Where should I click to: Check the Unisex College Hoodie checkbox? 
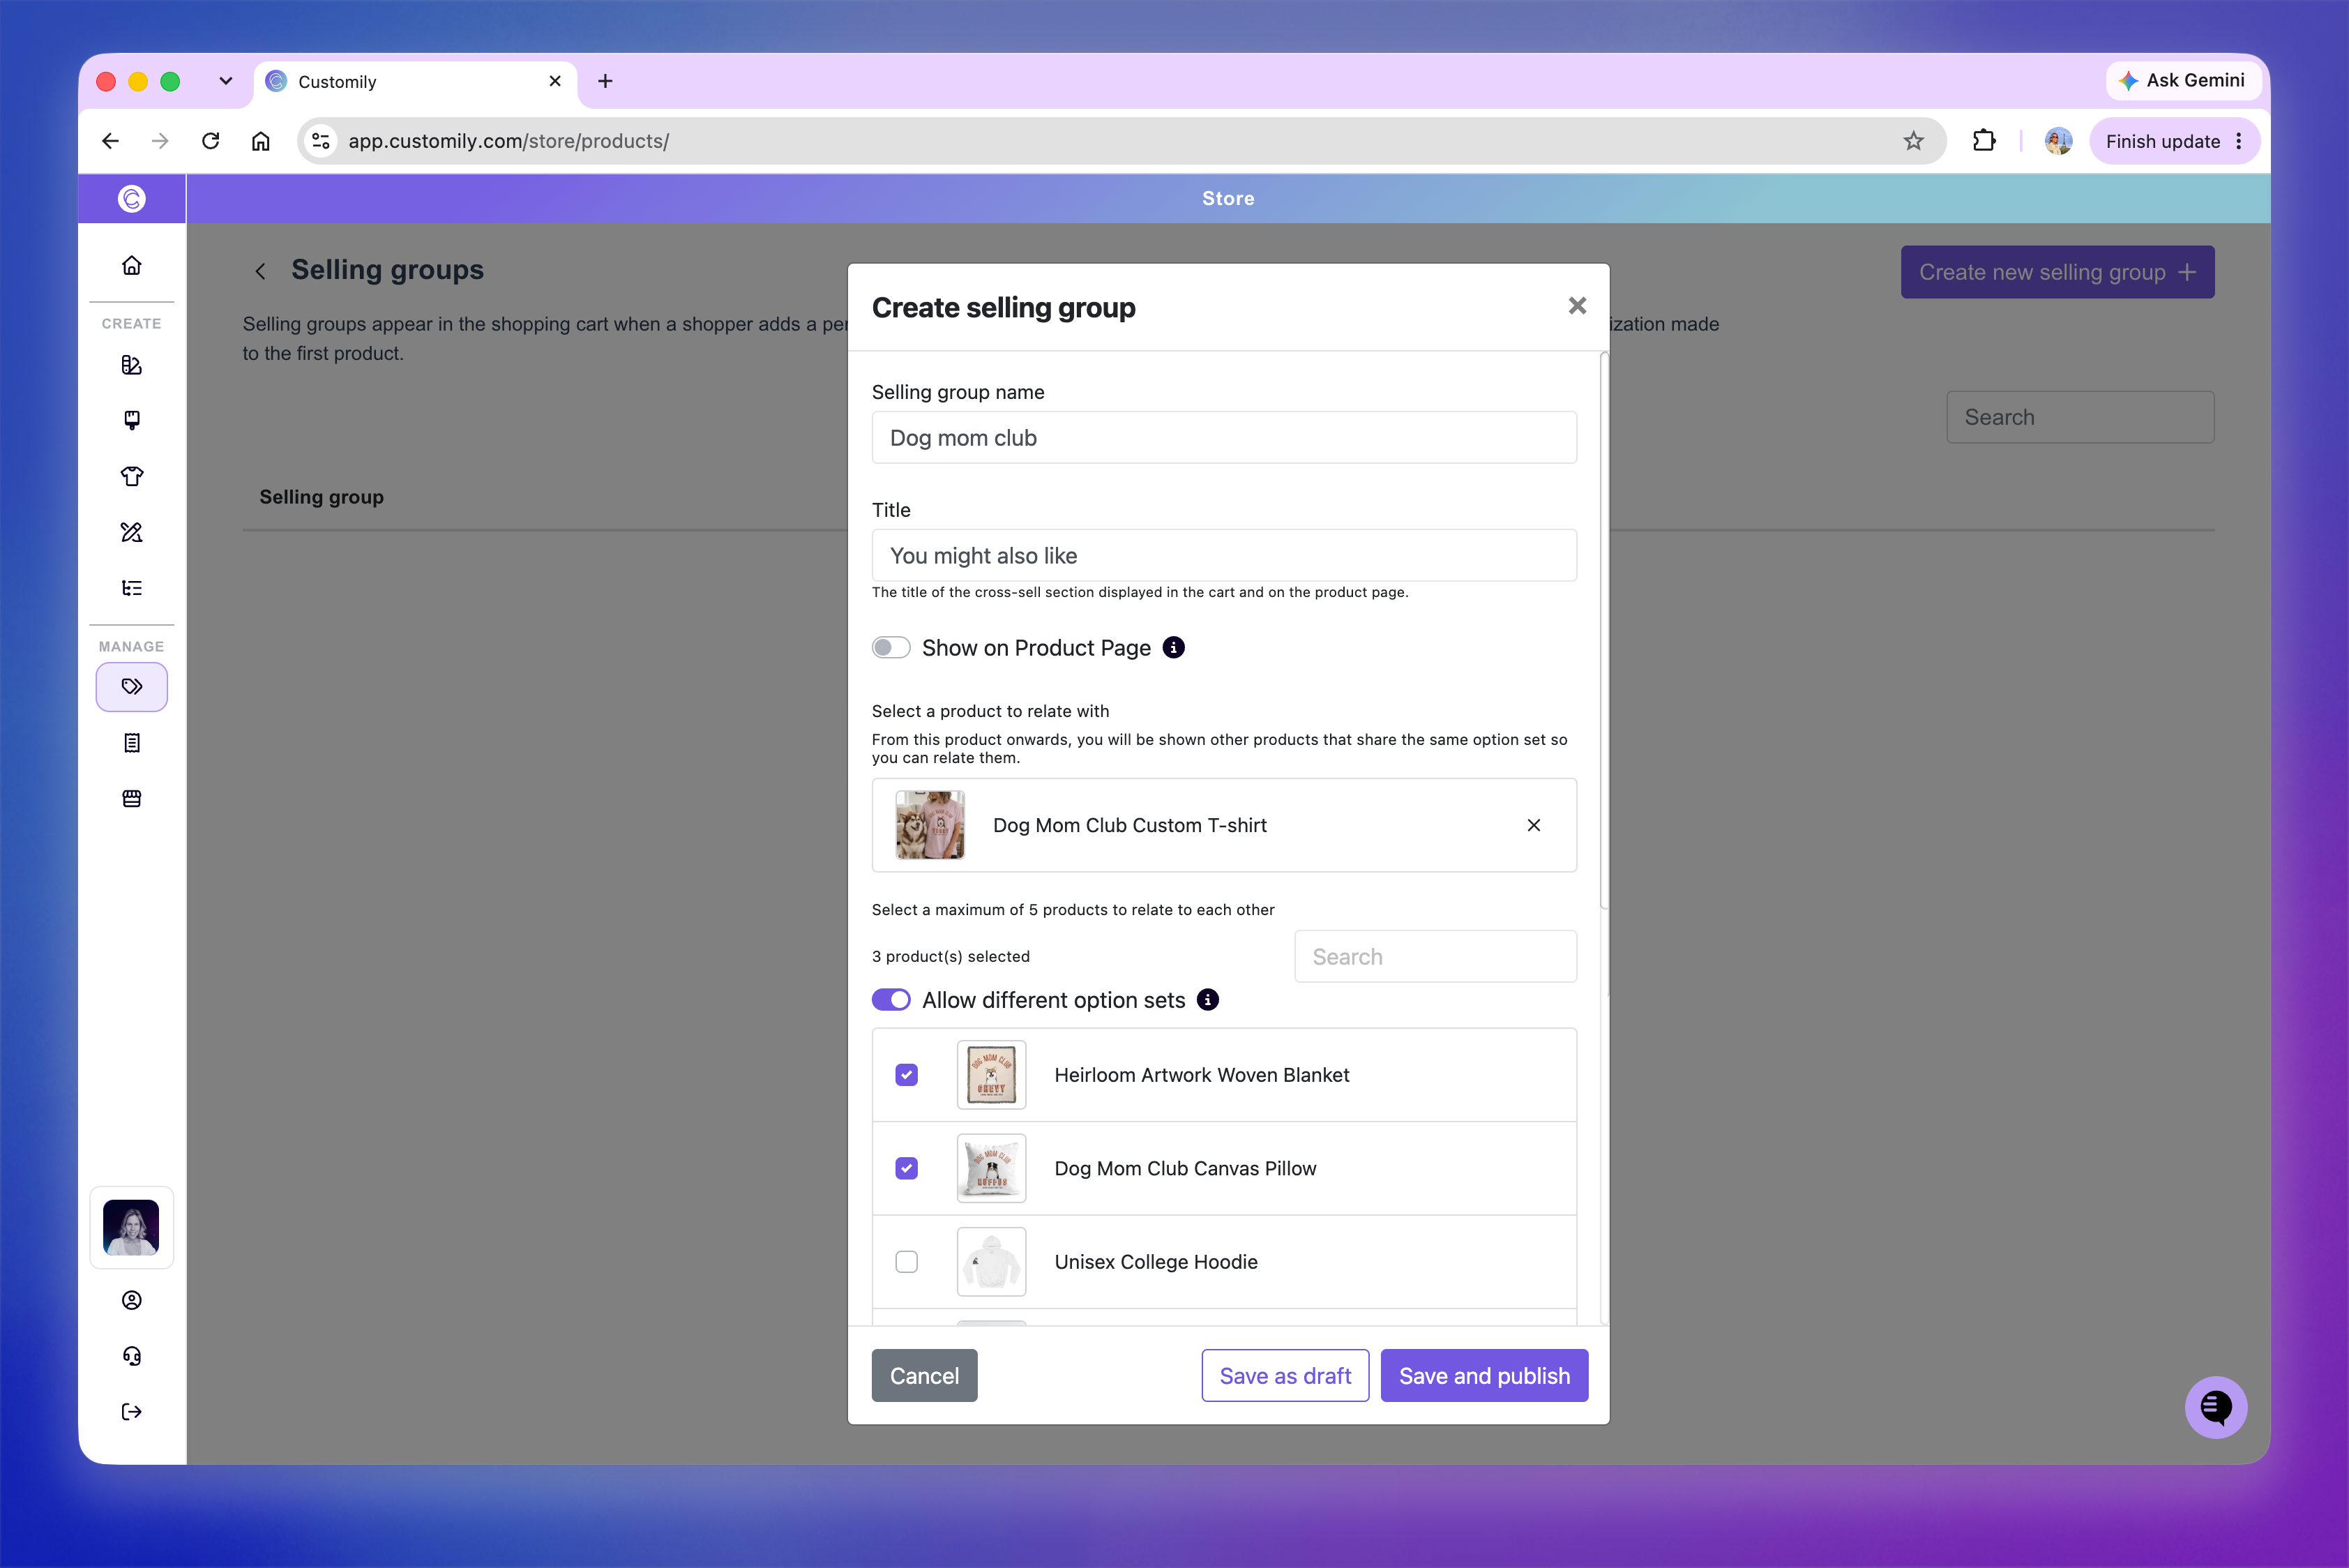[x=907, y=1262]
